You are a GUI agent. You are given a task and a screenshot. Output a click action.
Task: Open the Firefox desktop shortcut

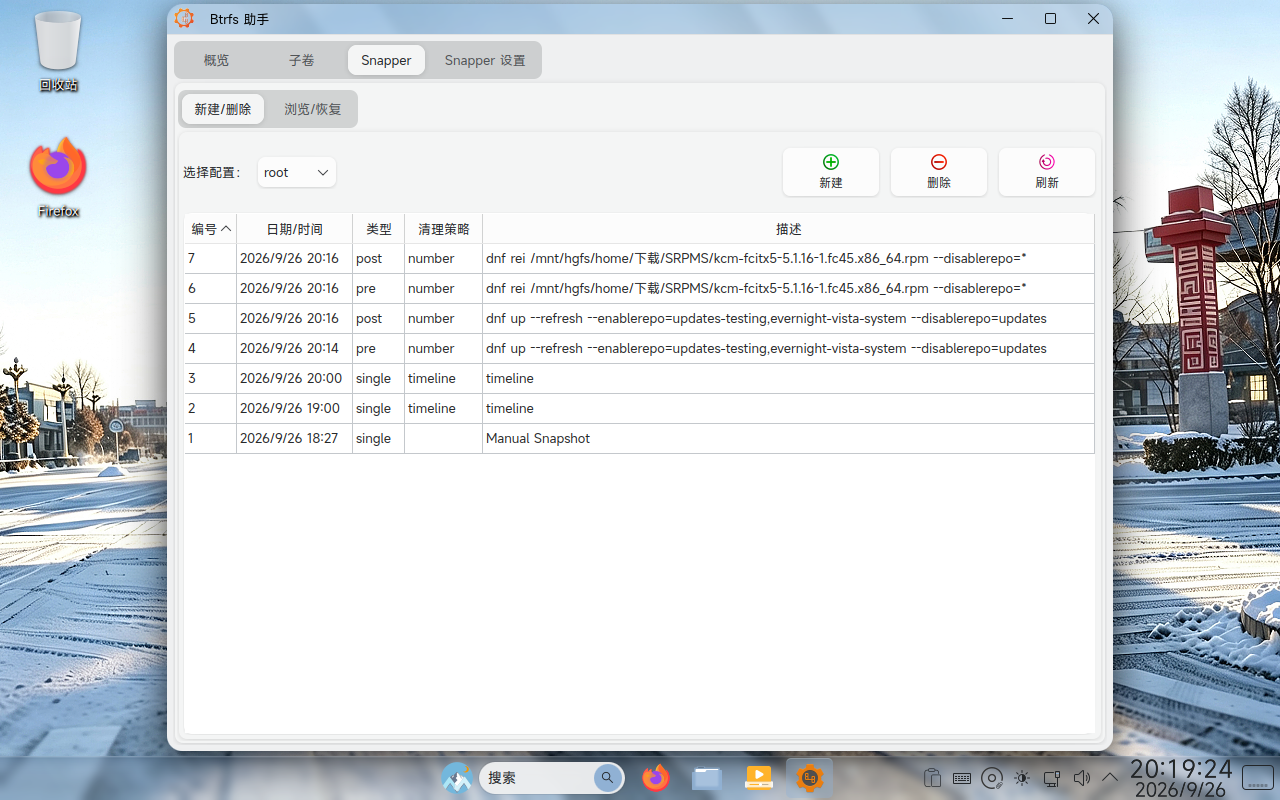(58, 178)
